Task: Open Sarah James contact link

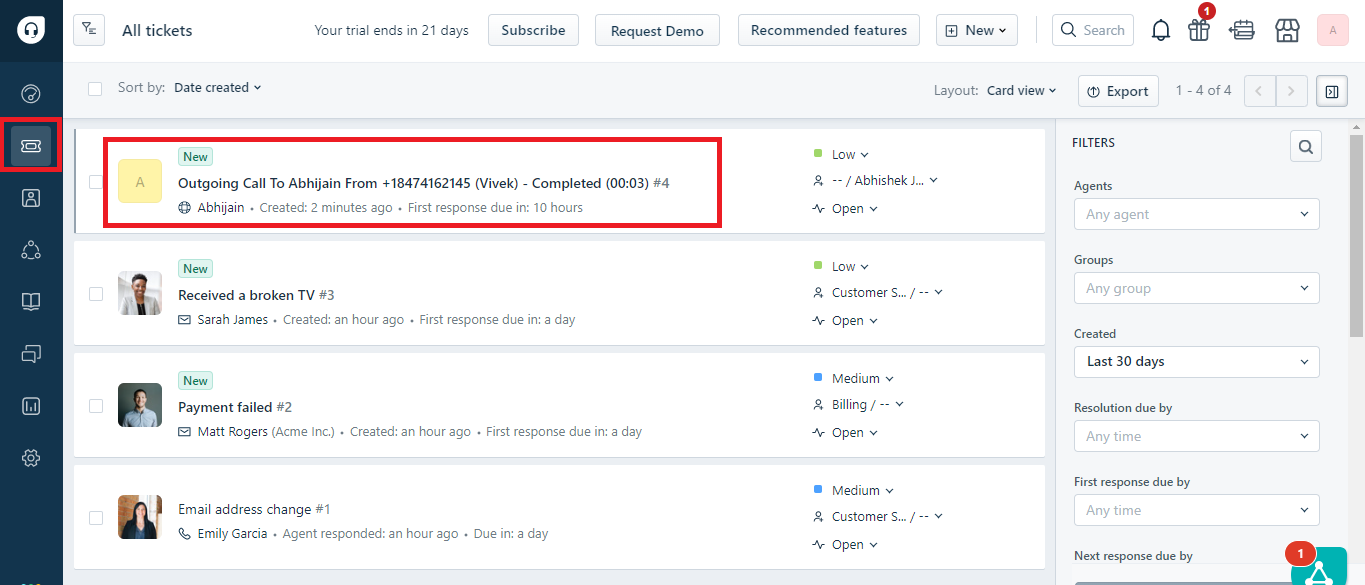Action: point(232,320)
